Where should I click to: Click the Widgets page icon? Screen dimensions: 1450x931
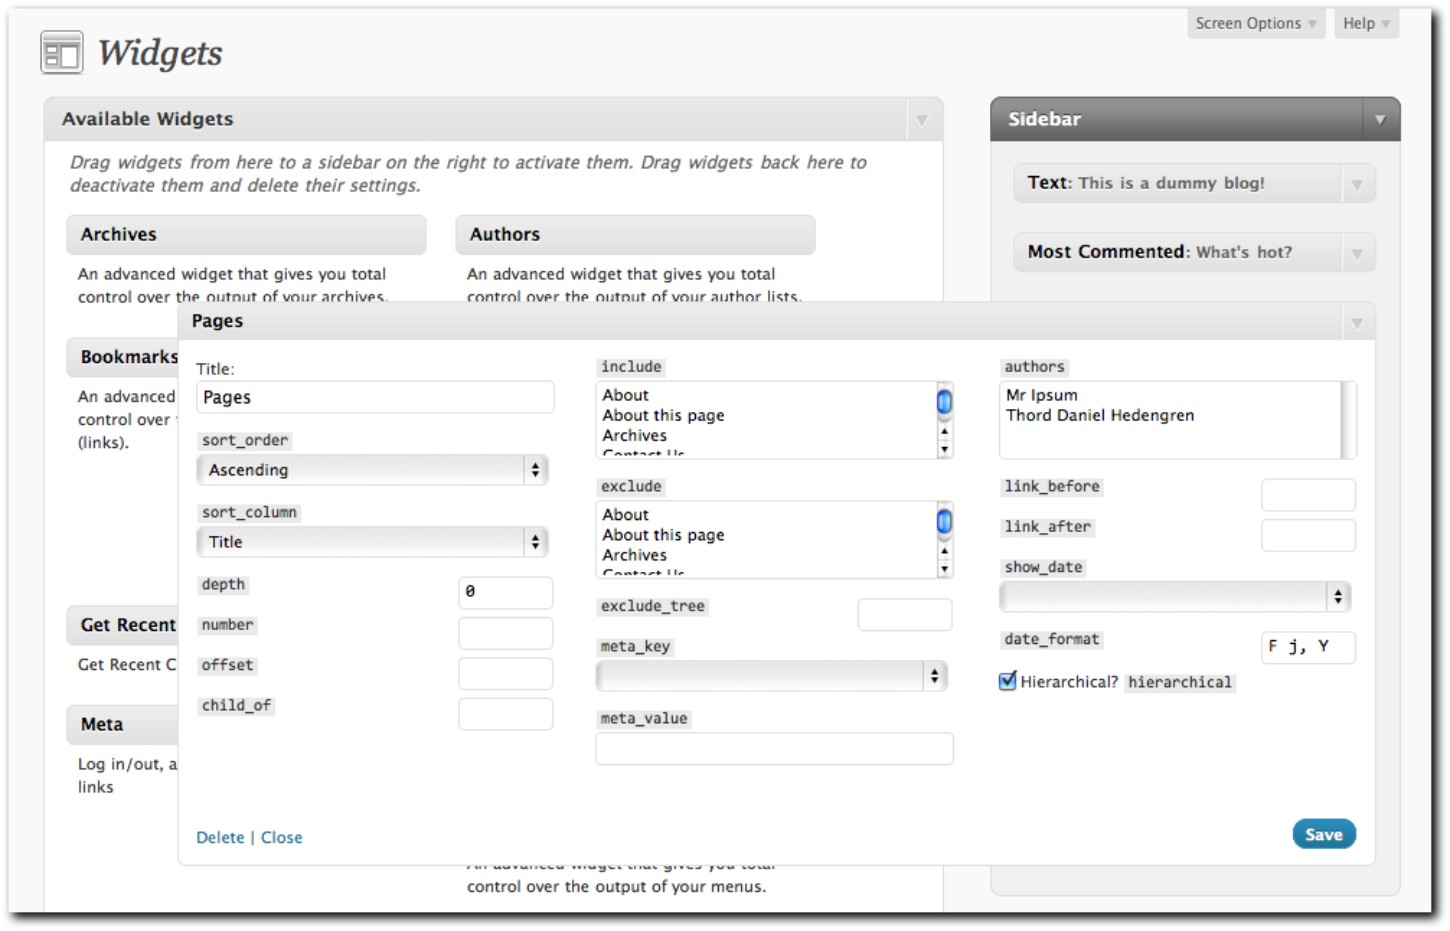pos(61,53)
